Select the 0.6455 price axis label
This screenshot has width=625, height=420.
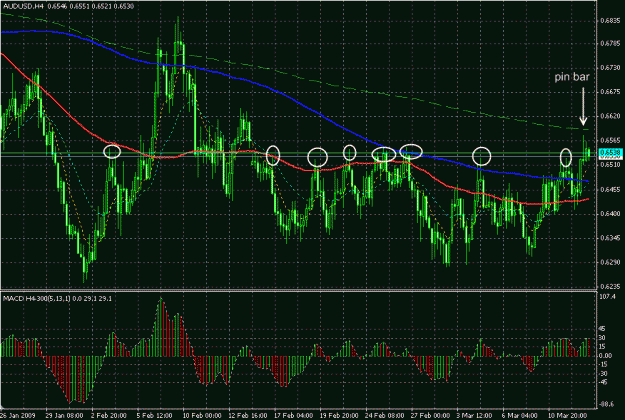610,190
